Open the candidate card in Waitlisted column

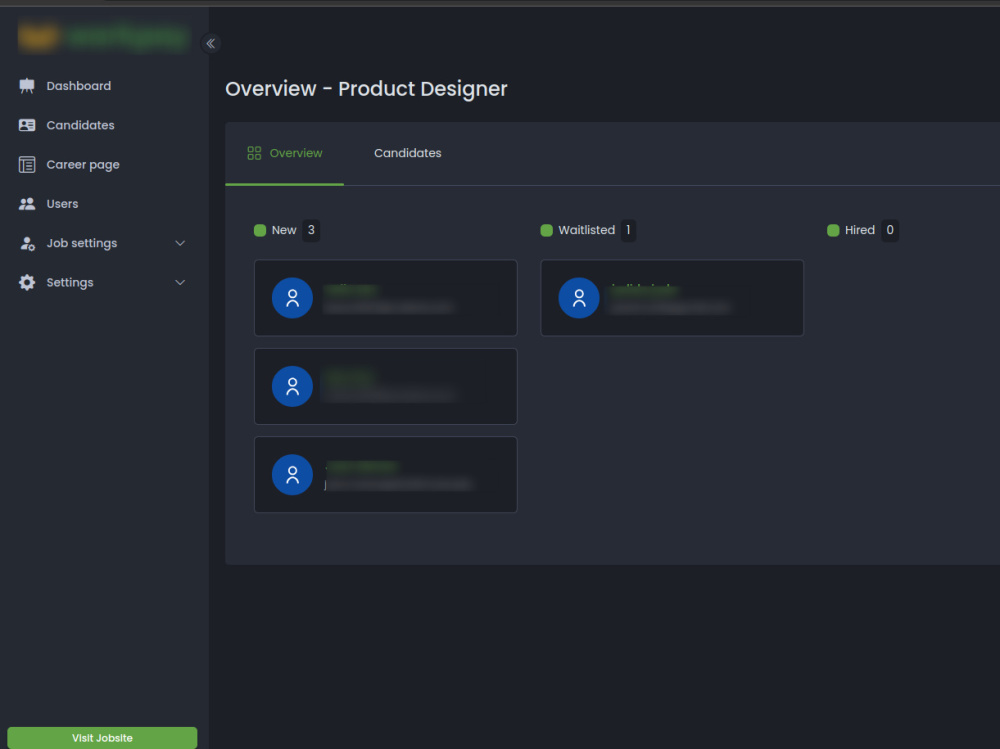[672, 298]
